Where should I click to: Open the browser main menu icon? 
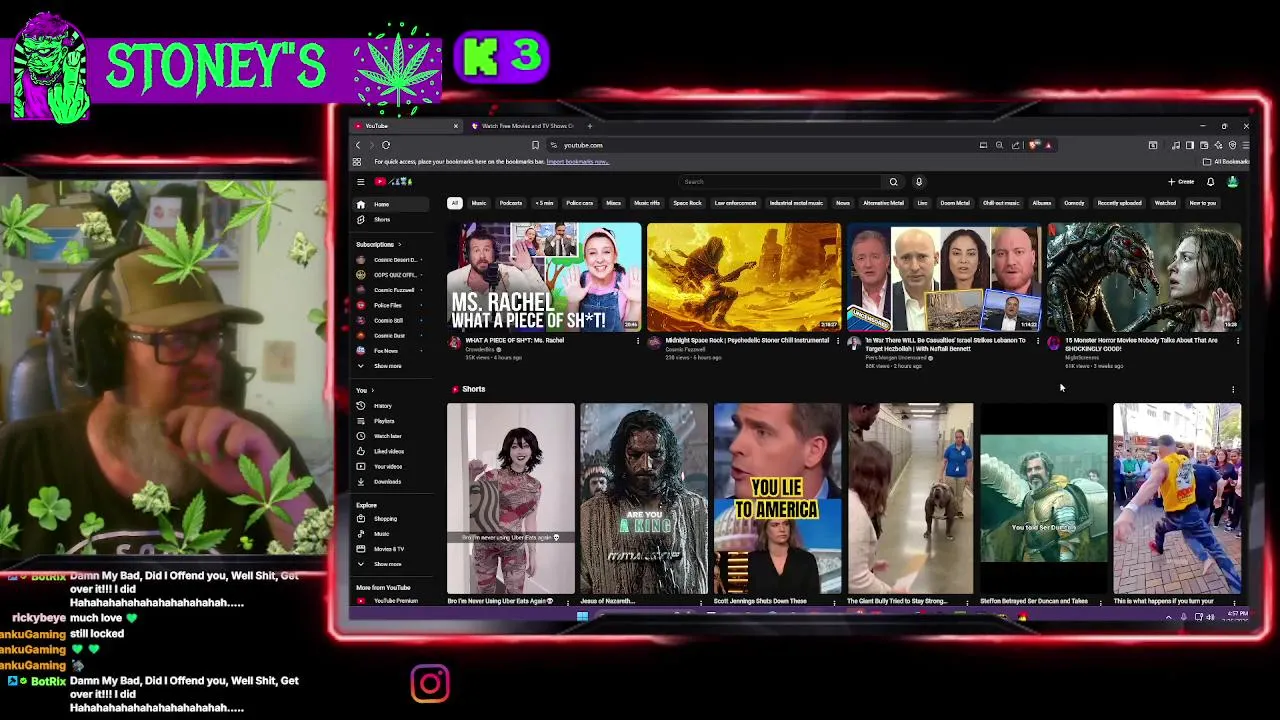[x=1245, y=145]
